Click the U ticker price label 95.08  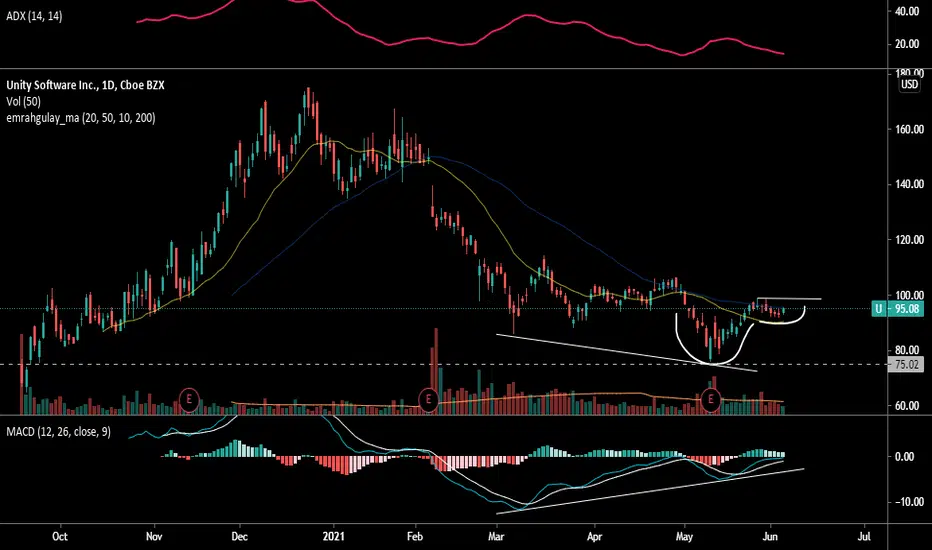point(898,309)
